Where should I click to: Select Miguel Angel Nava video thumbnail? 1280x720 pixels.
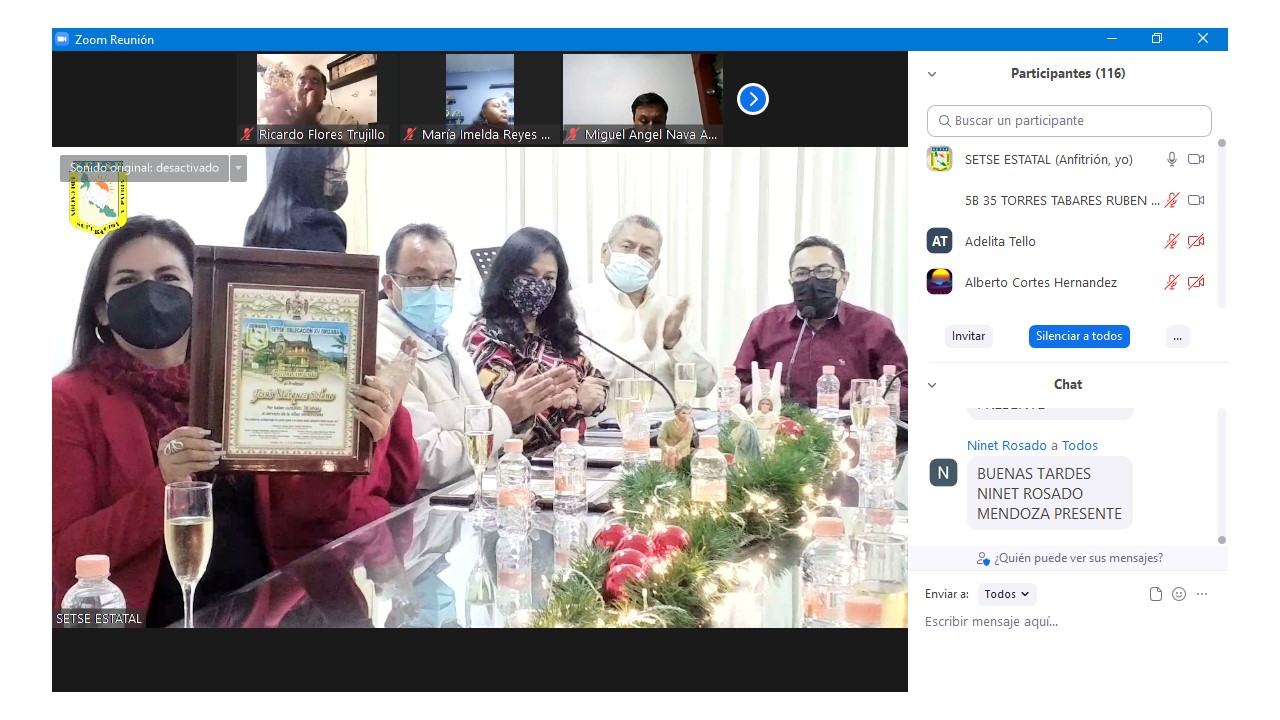[x=643, y=99]
